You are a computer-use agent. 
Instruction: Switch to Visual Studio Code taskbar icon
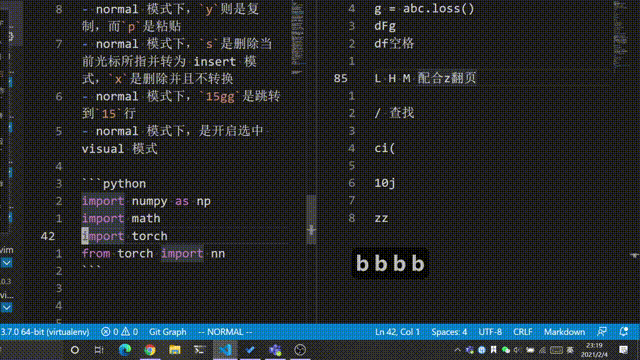225,350
